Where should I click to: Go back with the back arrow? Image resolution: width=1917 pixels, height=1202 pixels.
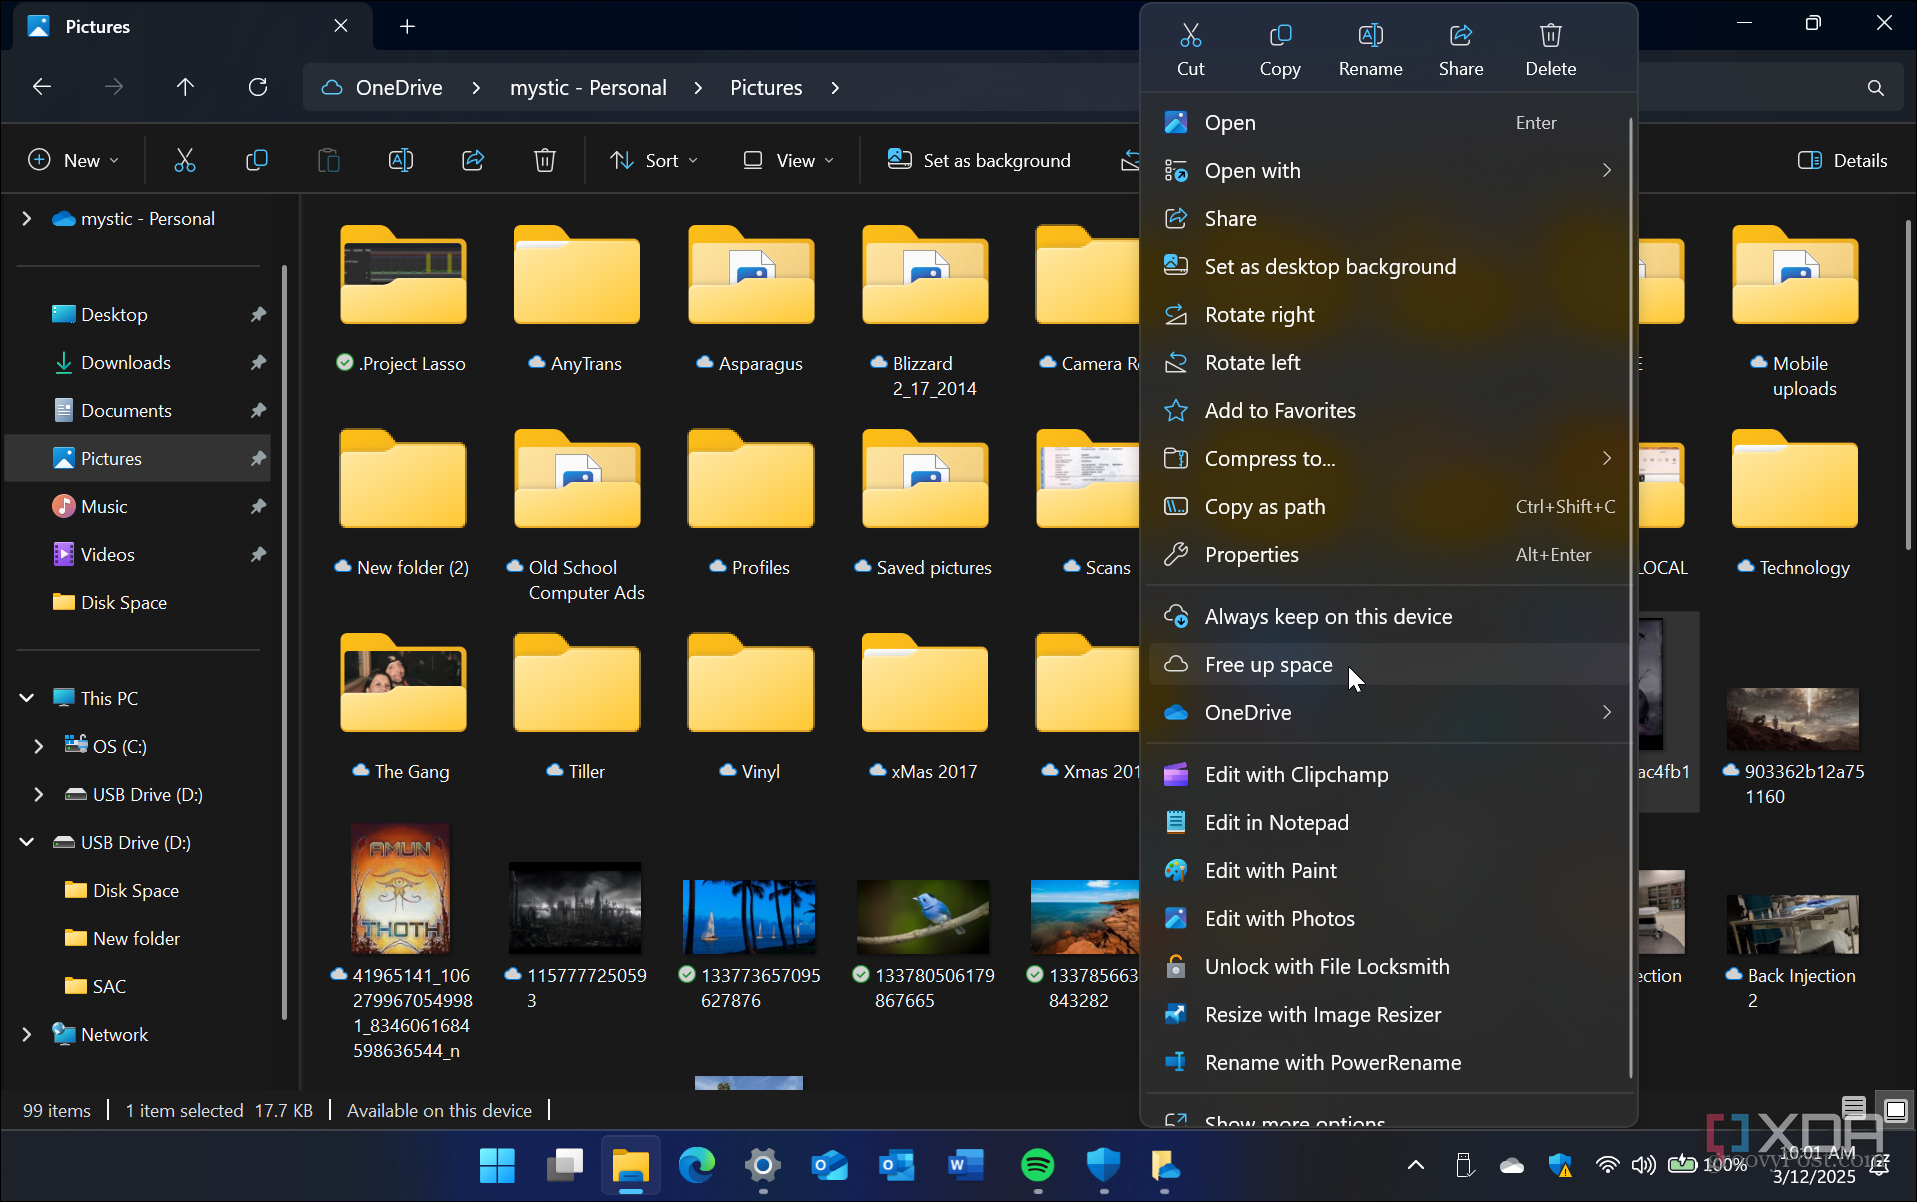pos(42,87)
